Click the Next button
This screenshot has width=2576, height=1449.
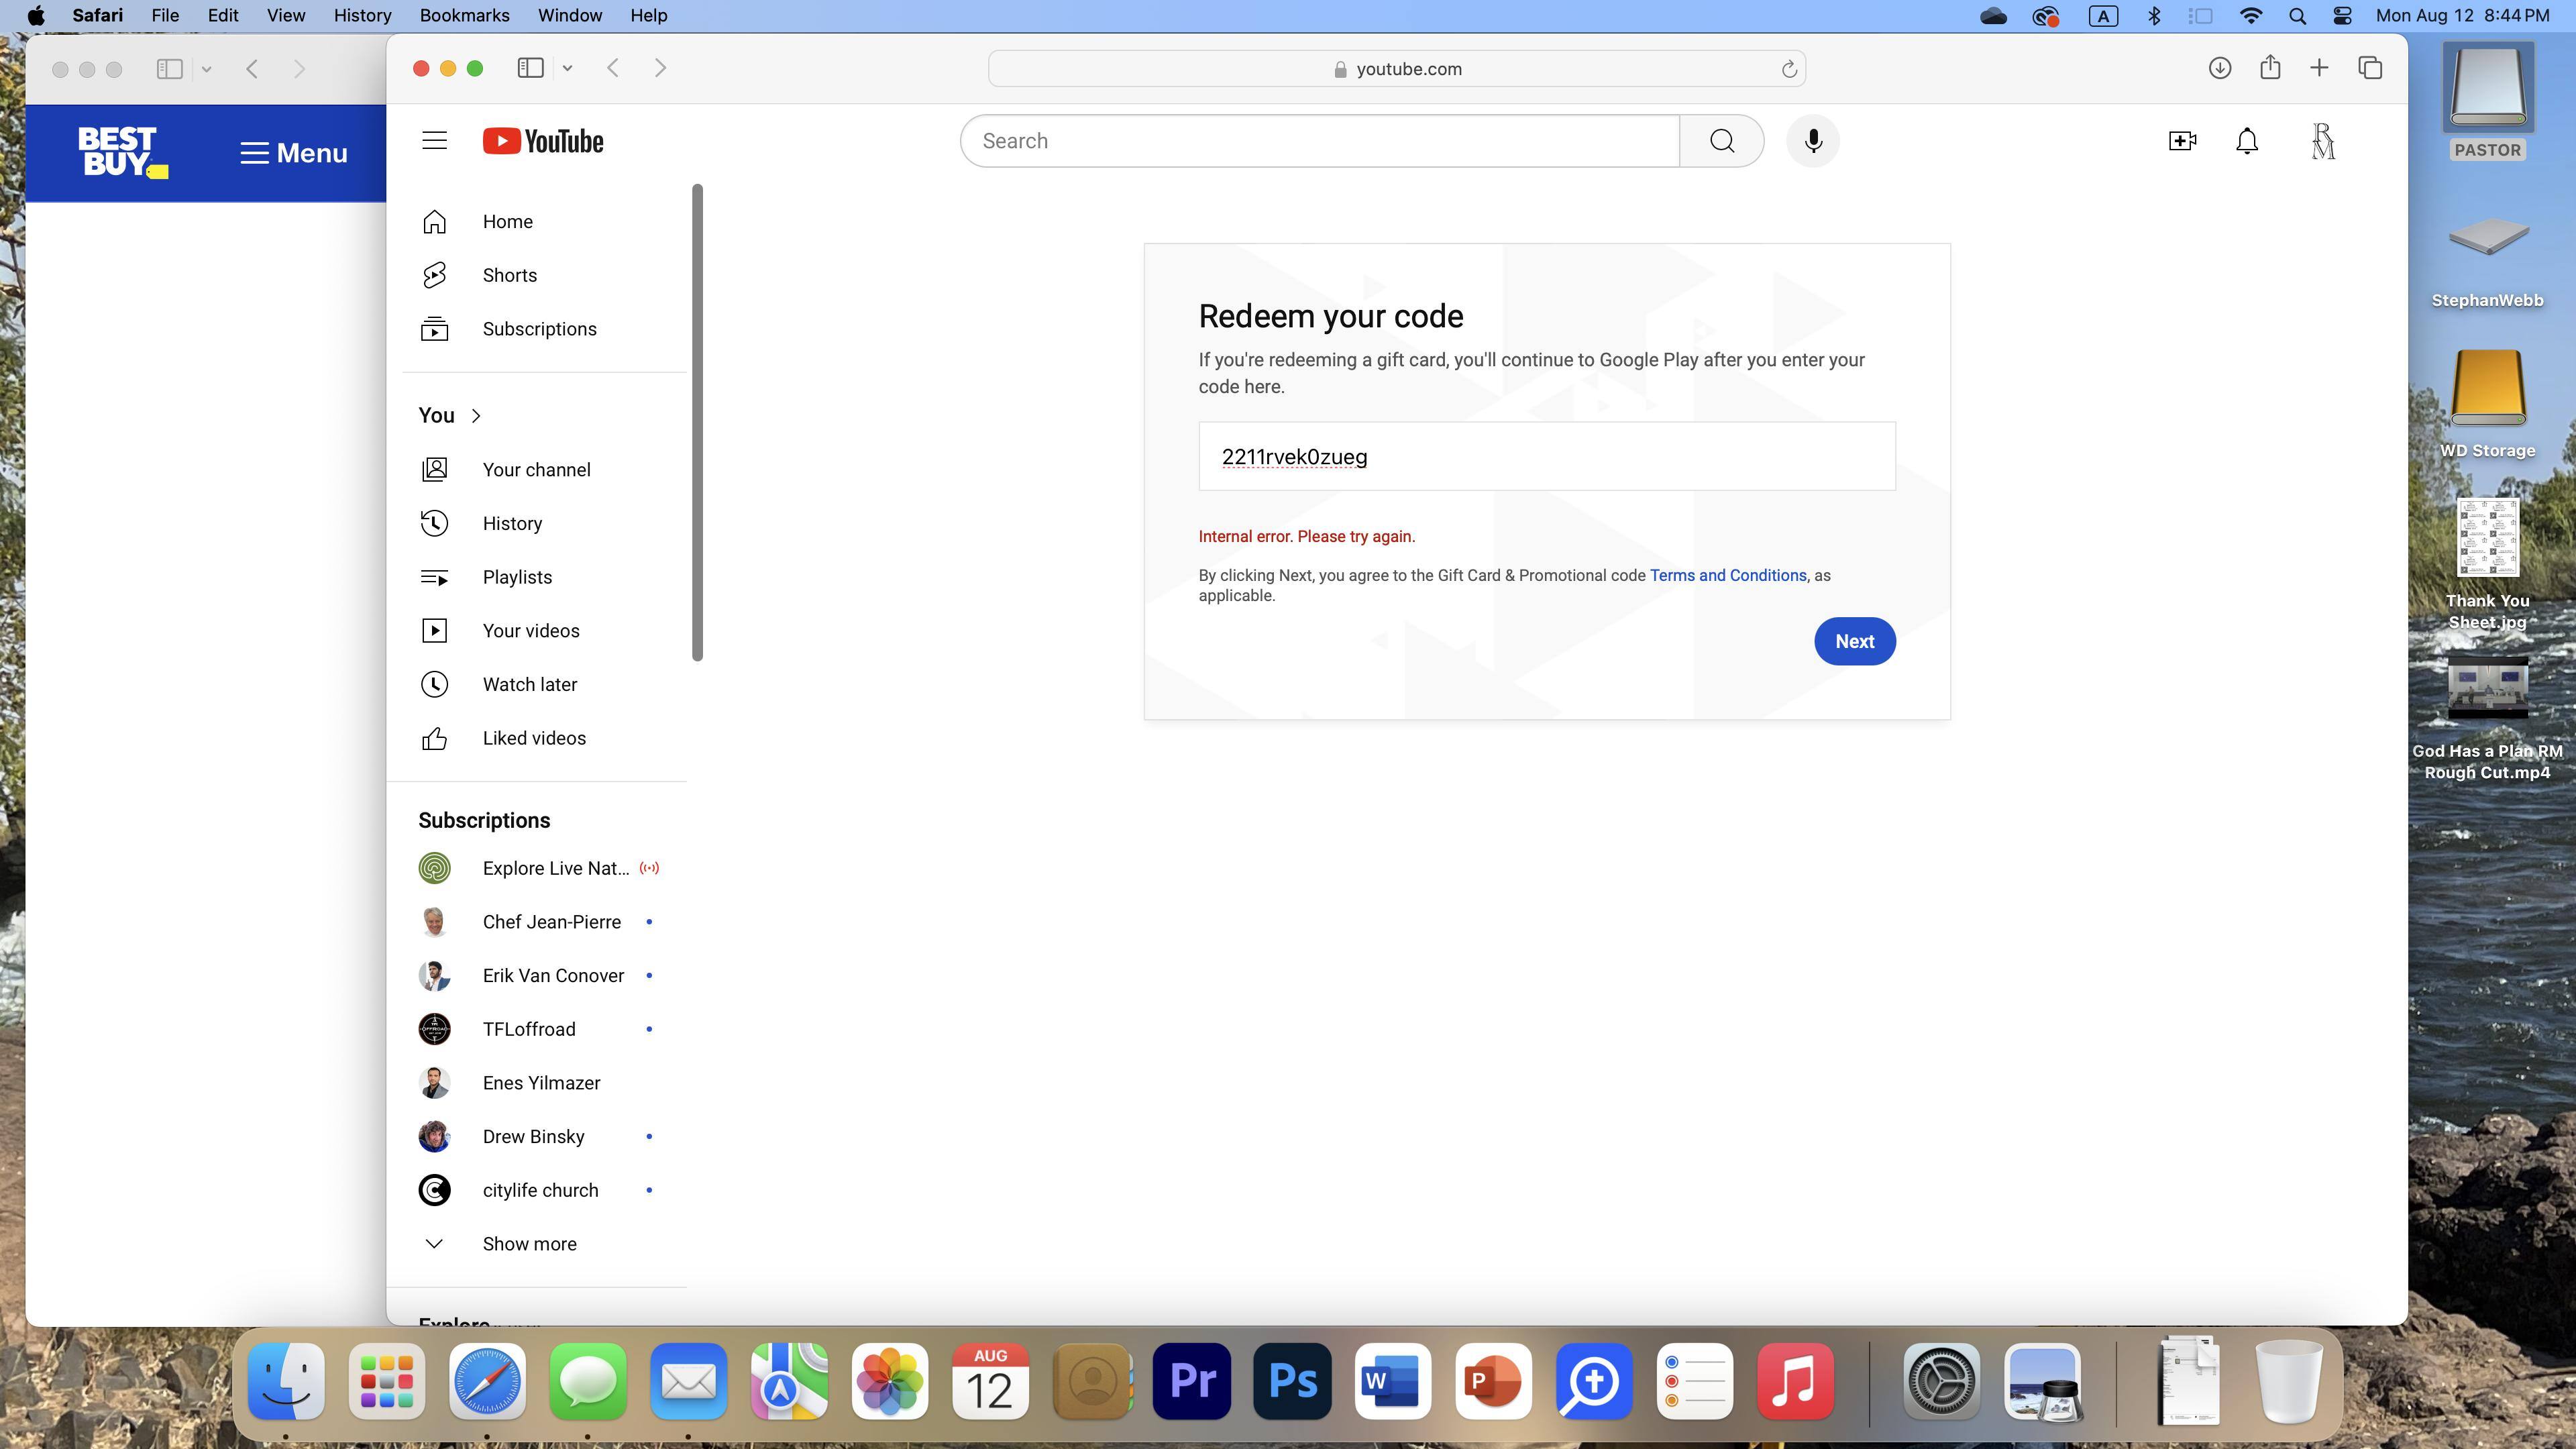click(1854, 641)
